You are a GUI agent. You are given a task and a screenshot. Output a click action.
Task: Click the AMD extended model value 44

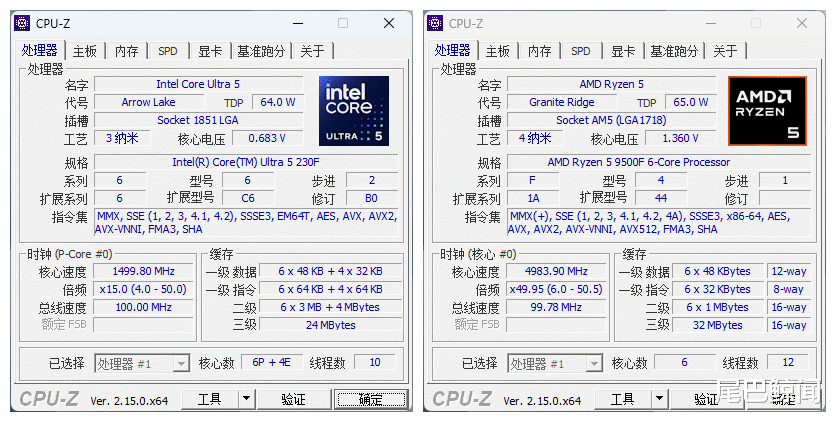coord(661,198)
